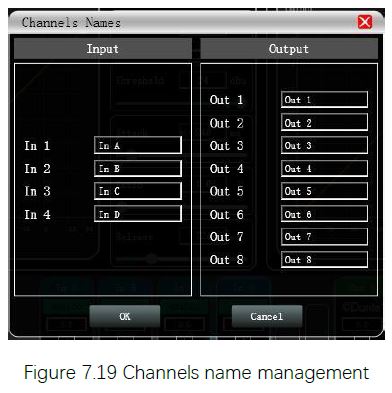392x393 pixels.
Task: Edit the In 3 name field showing In C
Action: 138,191
